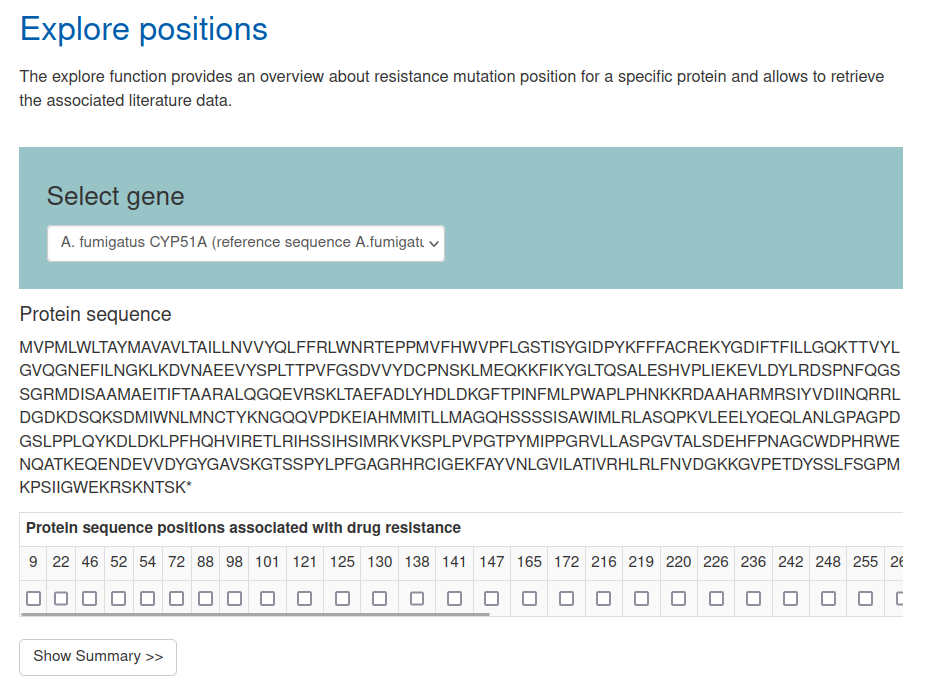Screen dimensions: 930x694
Task: Check the box below position 147
Action: (x=492, y=599)
